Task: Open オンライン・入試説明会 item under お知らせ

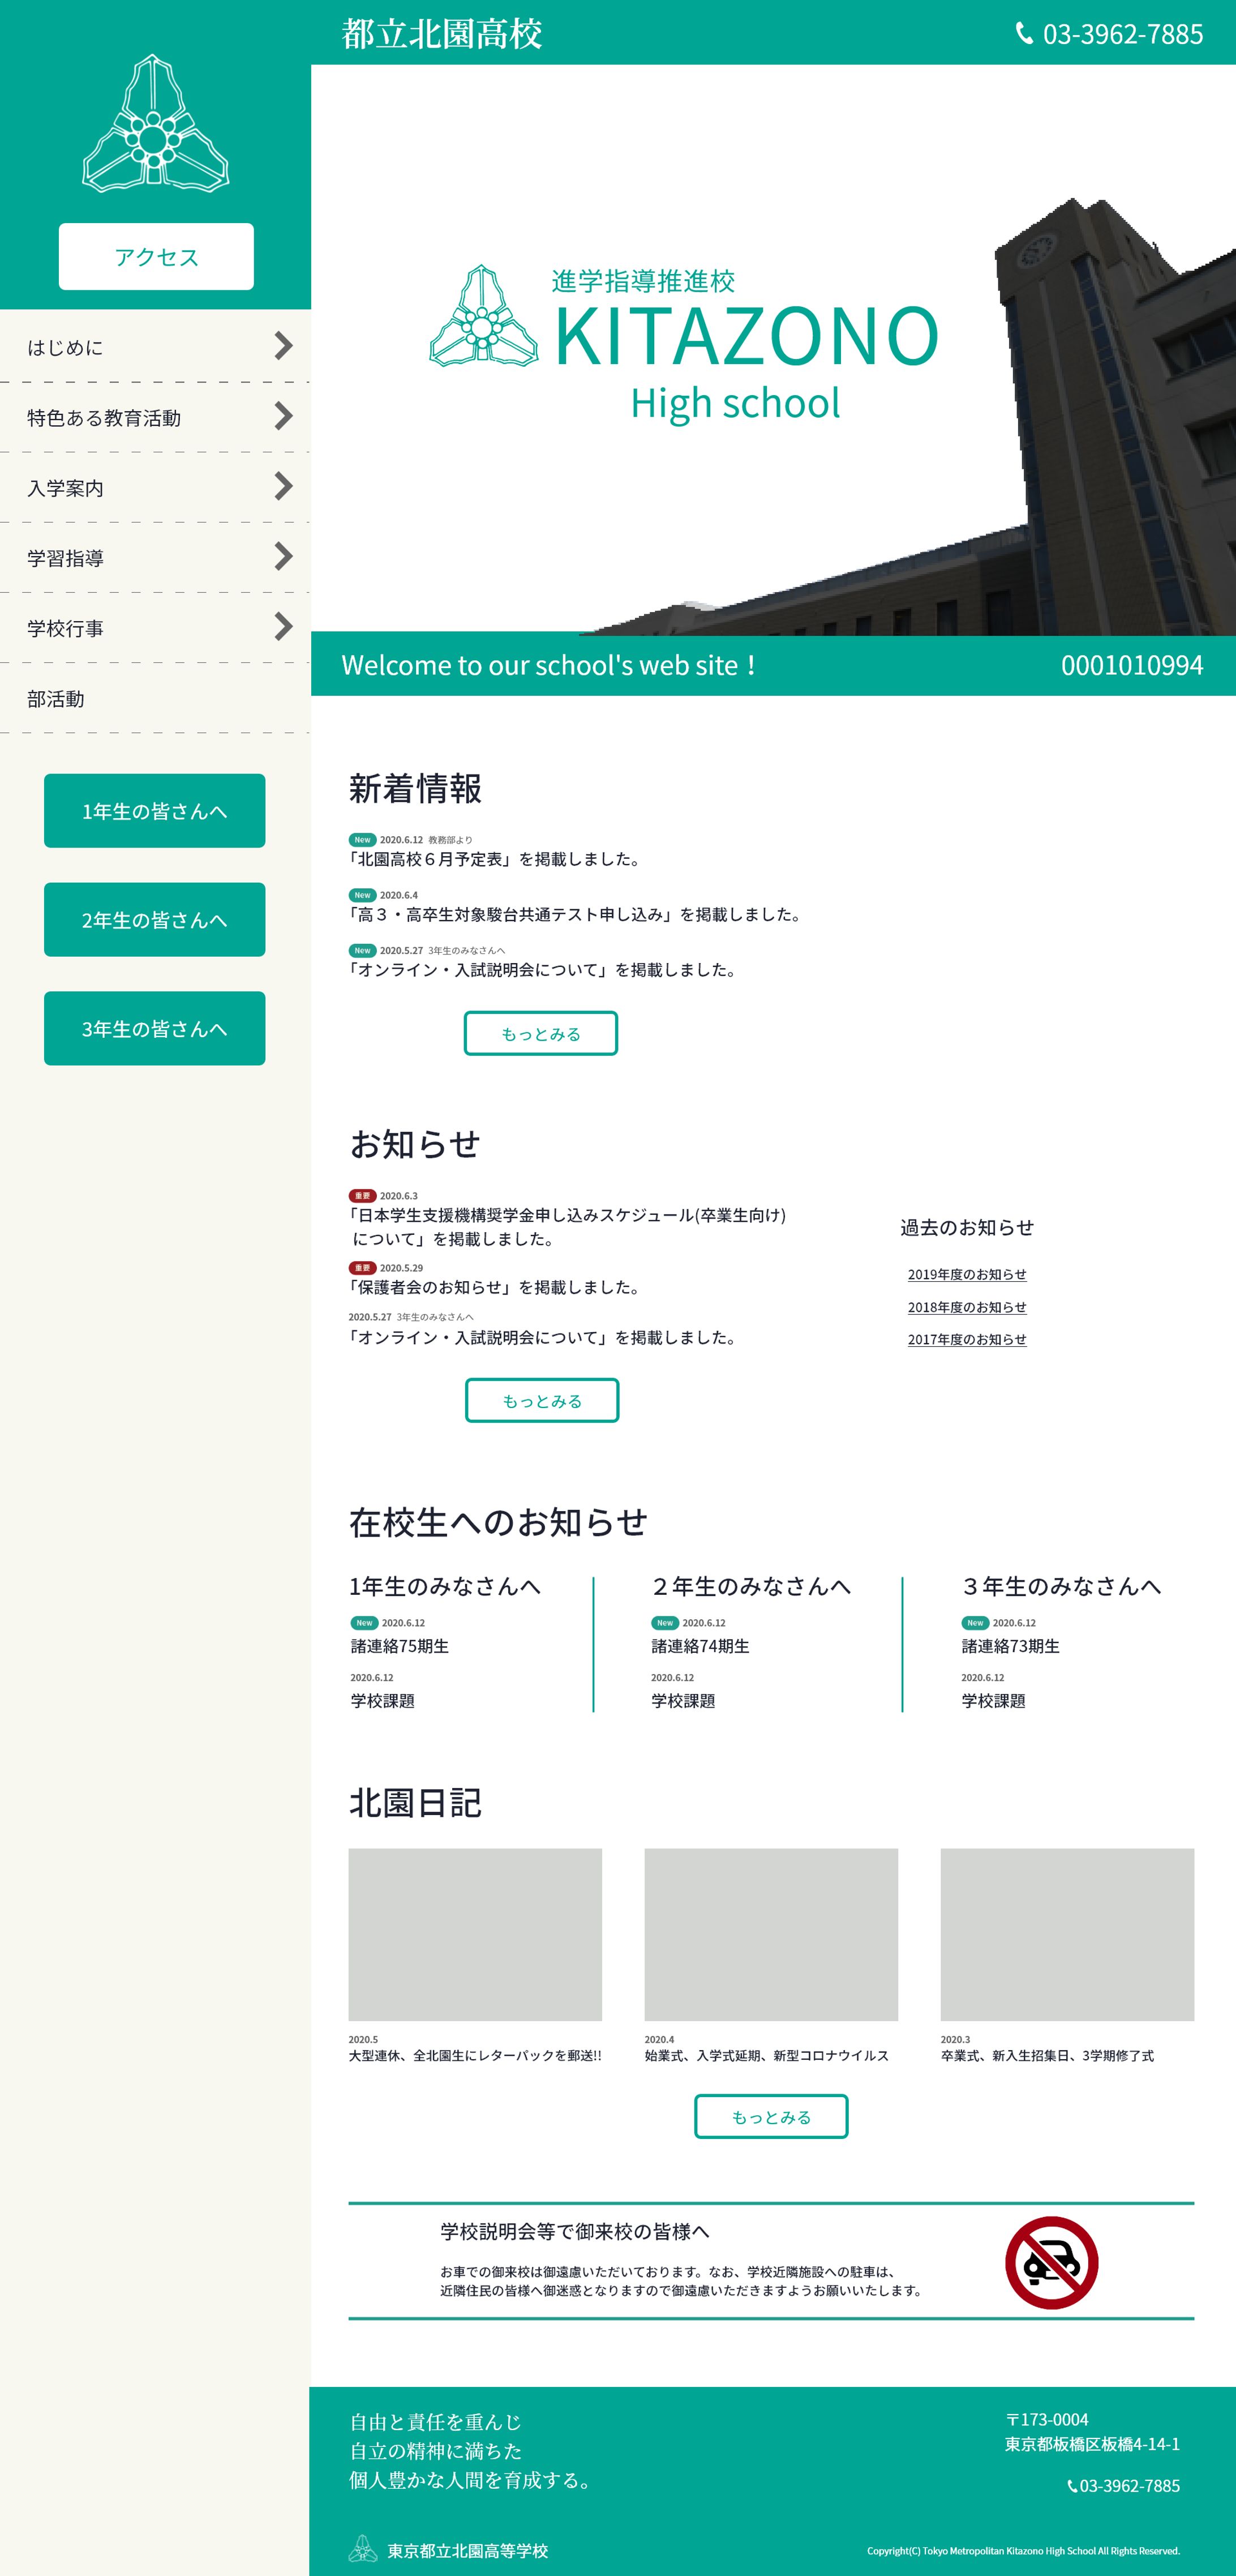Action: click(542, 1338)
